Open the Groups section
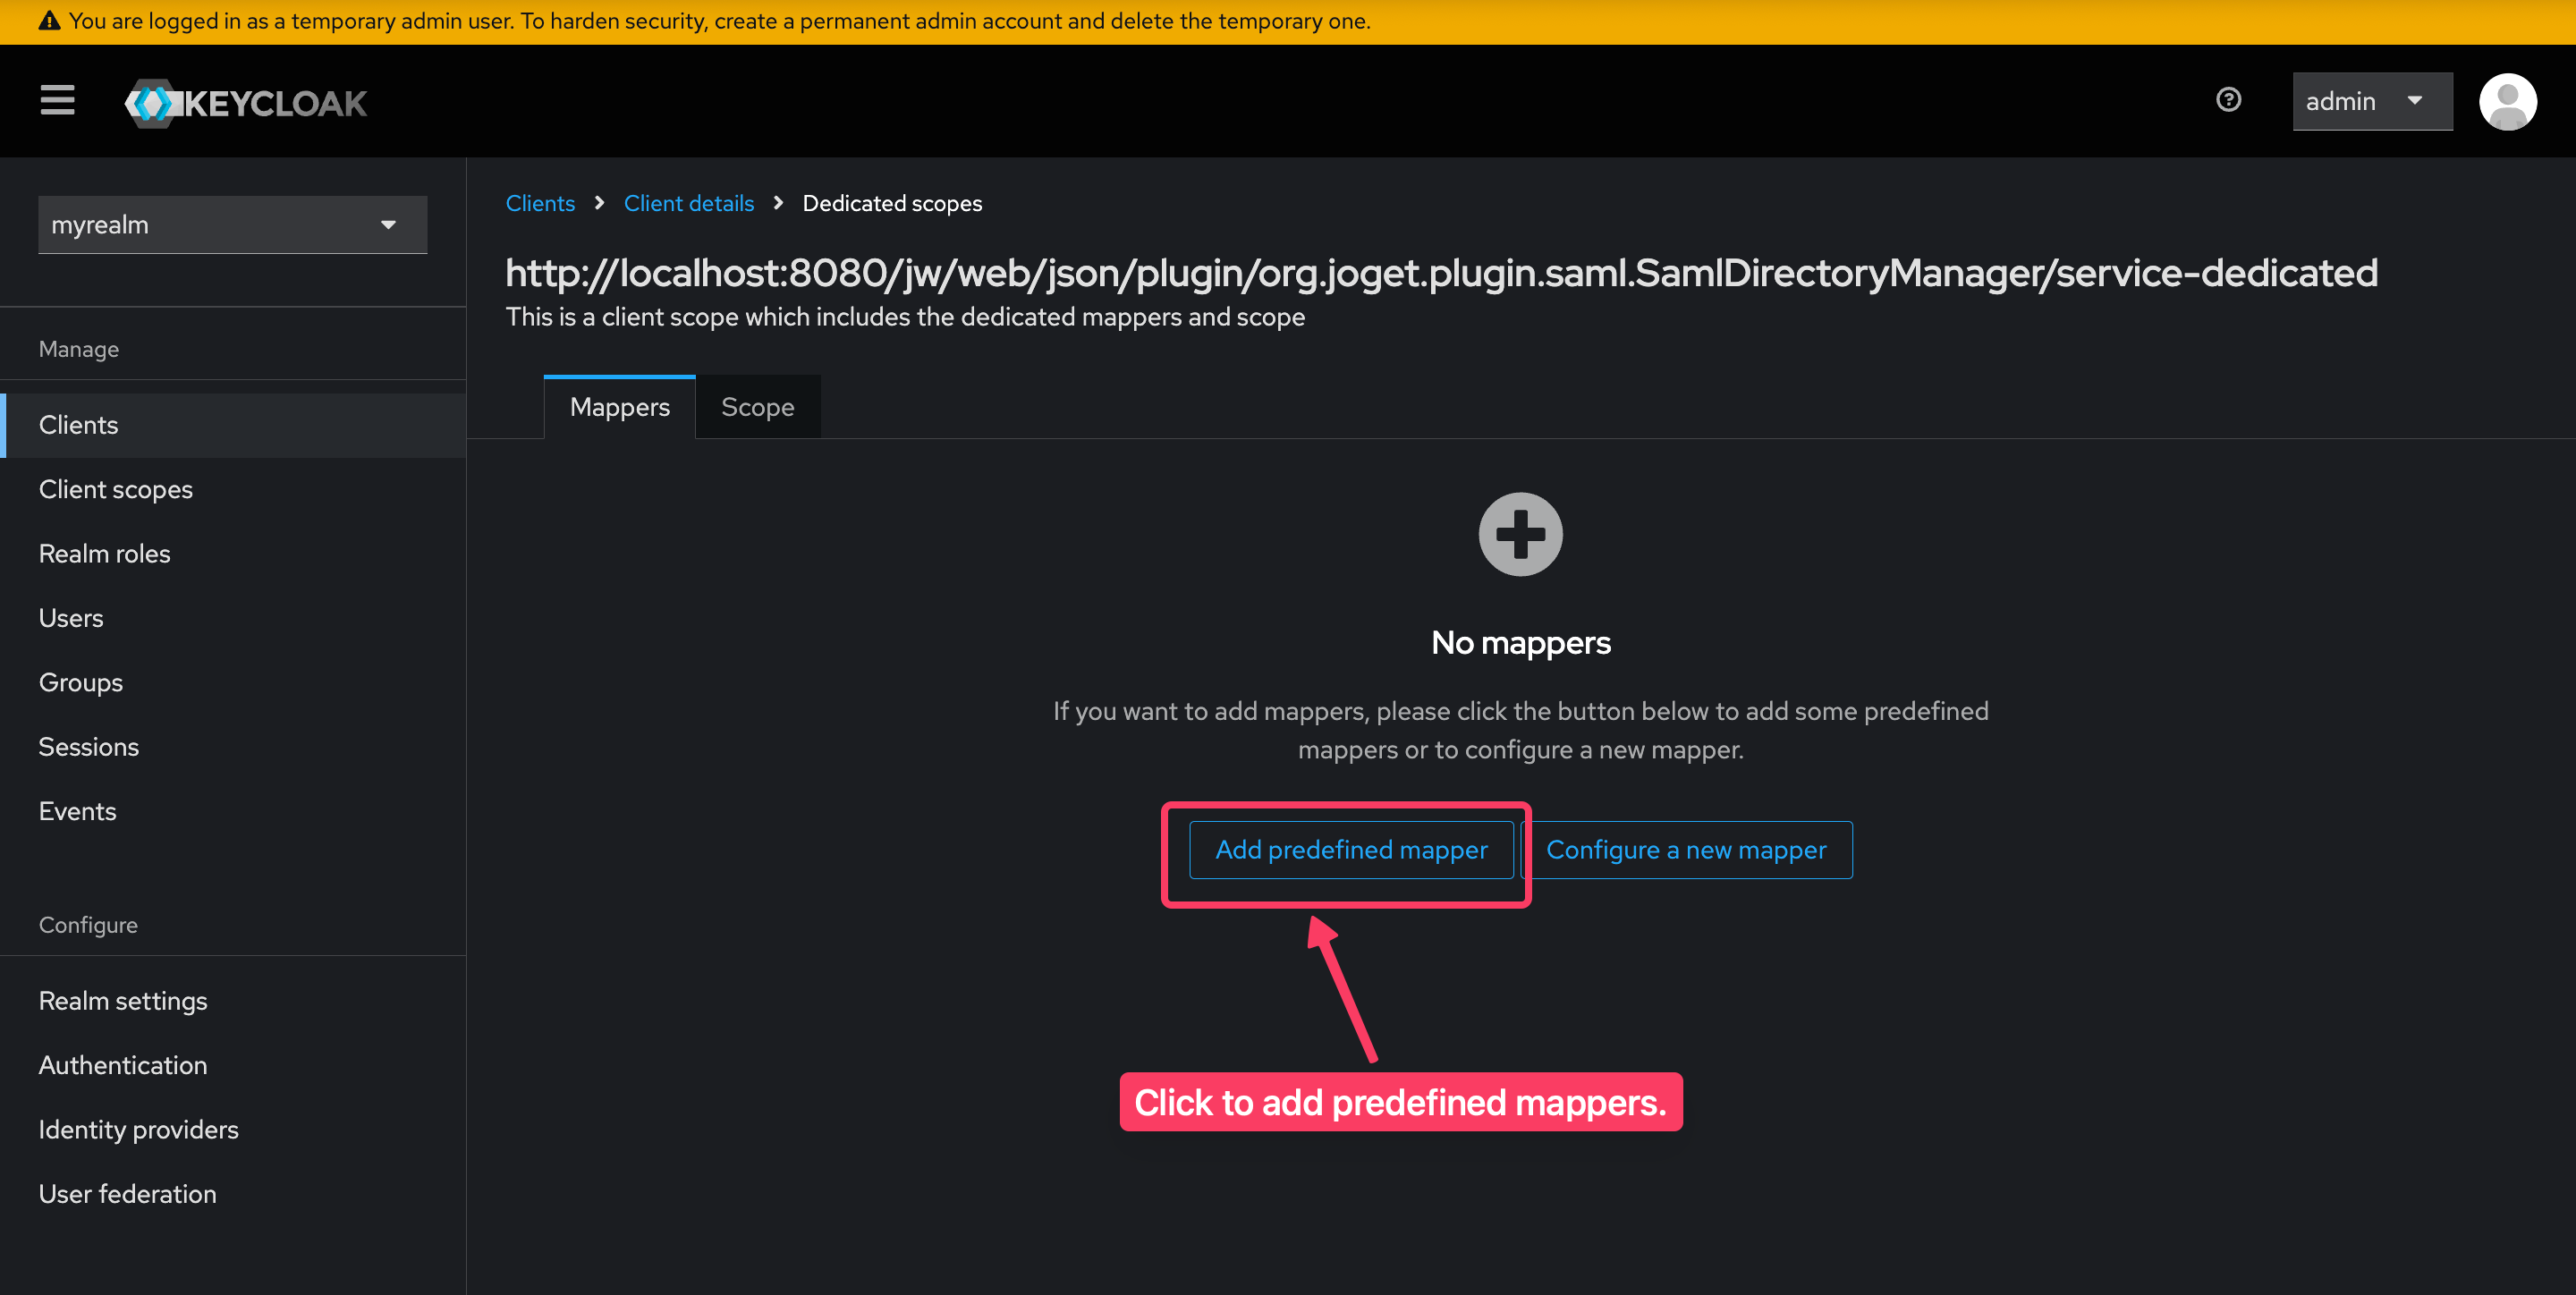 tap(233, 682)
